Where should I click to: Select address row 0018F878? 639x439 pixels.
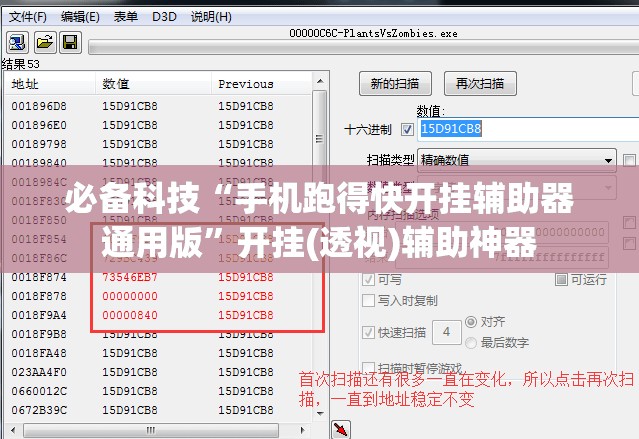(158, 296)
